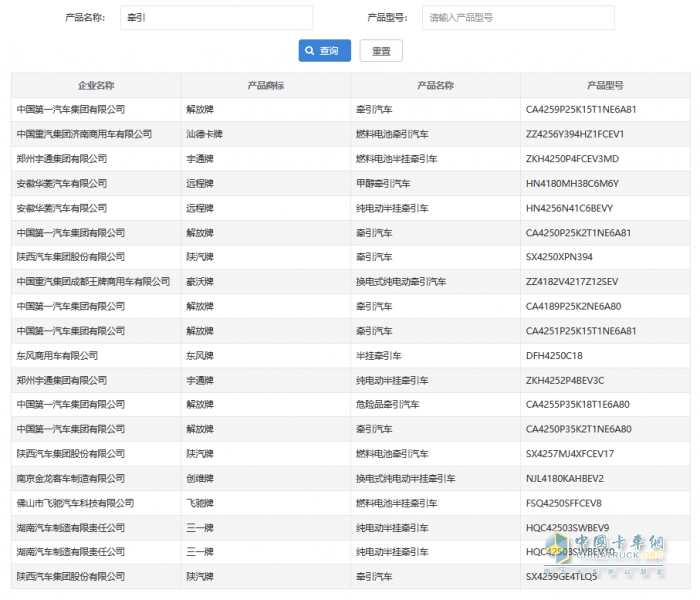
Task: Click the 产品型号 input field
Action: coord(518,18)
